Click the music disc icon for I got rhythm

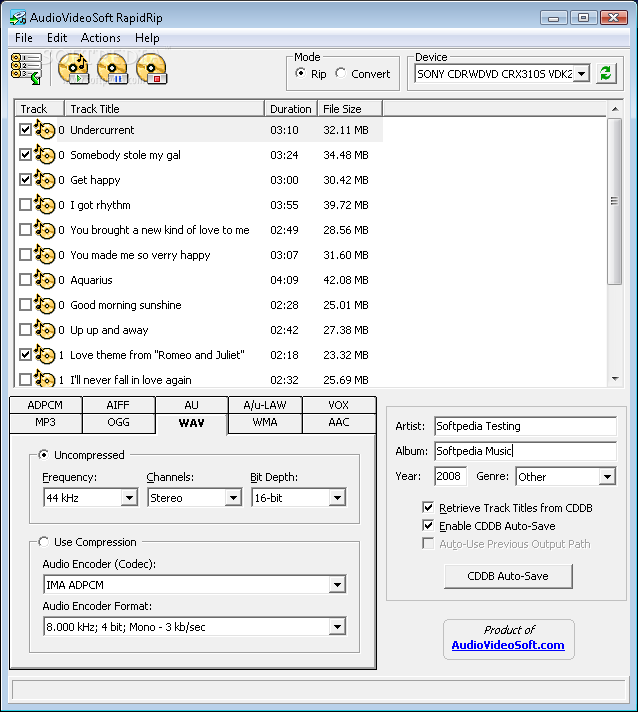45,205
